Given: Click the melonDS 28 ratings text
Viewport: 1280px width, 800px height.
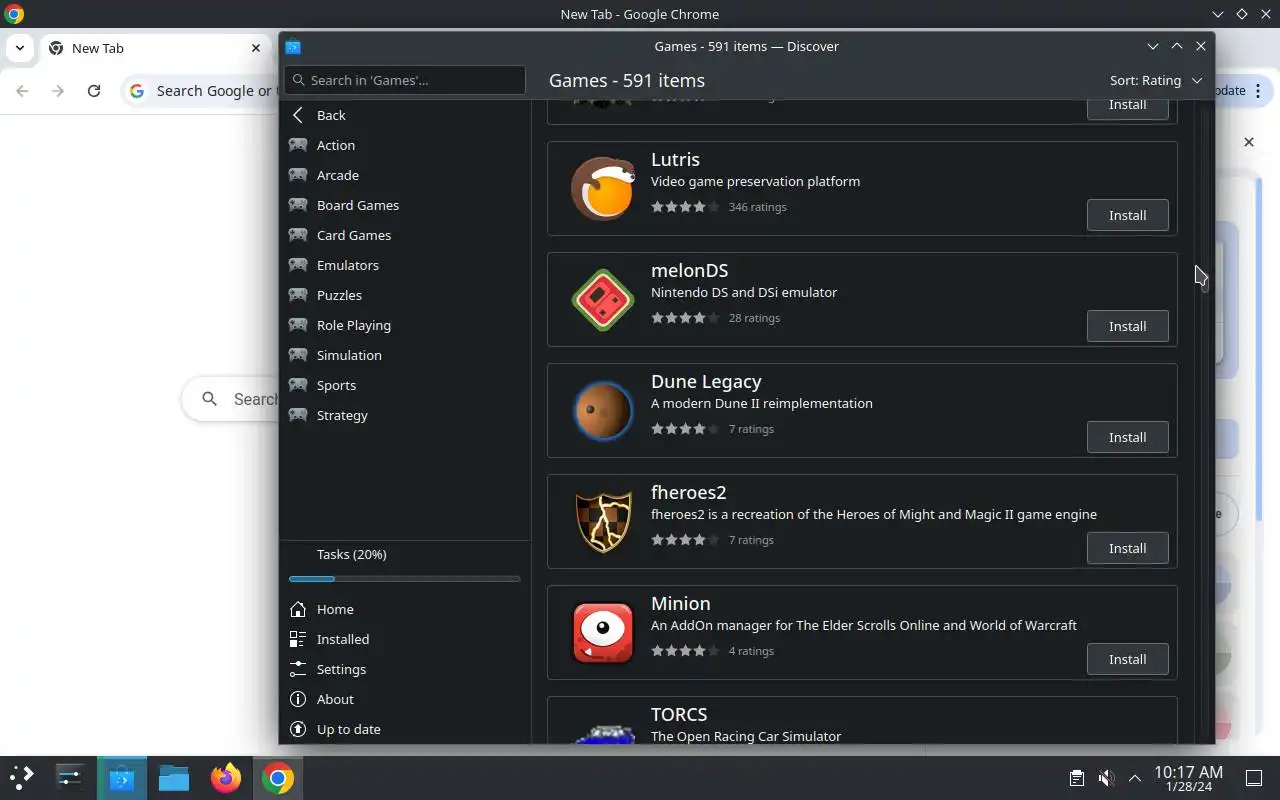Looking at the screenshot, I should coord(754,318).
